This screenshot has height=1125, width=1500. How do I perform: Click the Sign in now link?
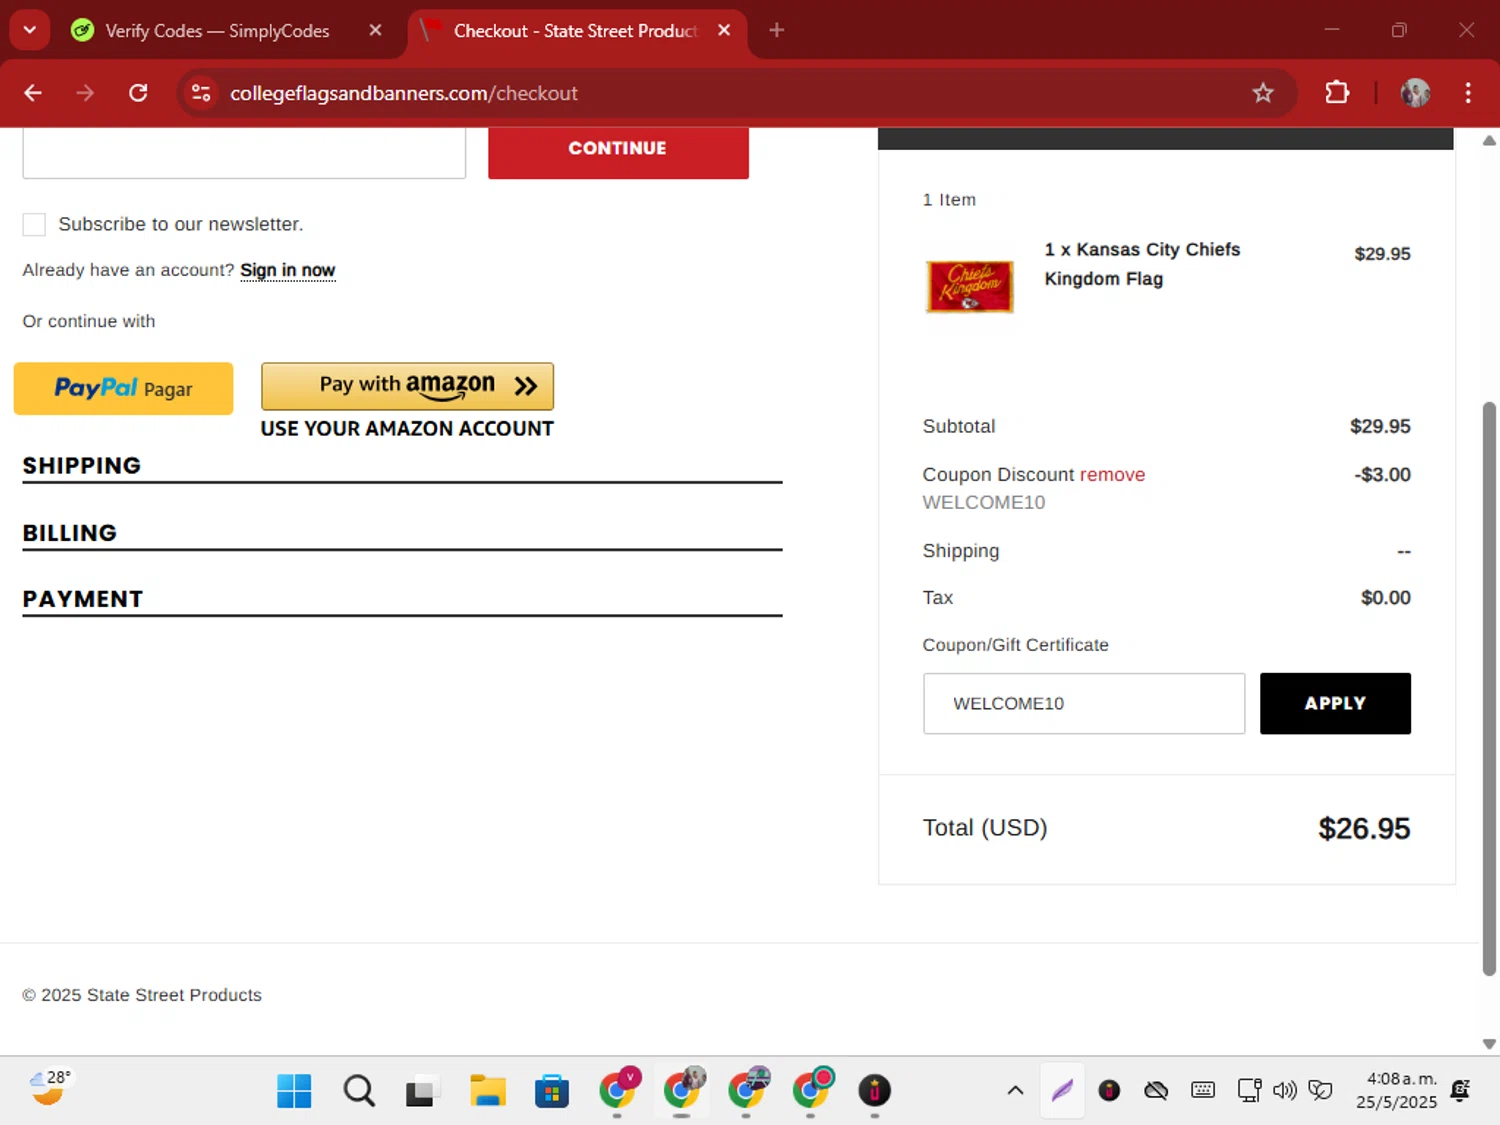click(288, 270)
